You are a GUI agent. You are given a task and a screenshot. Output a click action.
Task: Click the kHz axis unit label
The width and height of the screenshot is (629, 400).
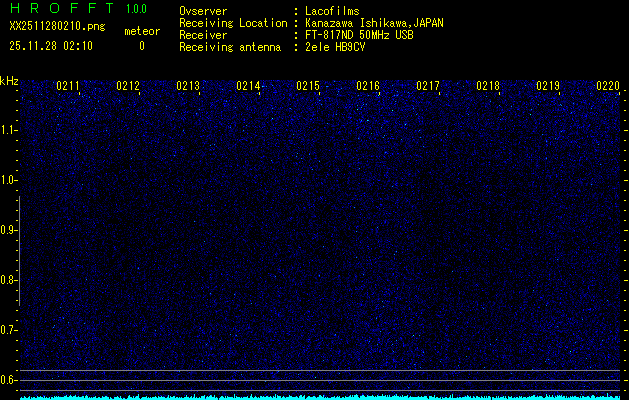[x=9, y=80]
